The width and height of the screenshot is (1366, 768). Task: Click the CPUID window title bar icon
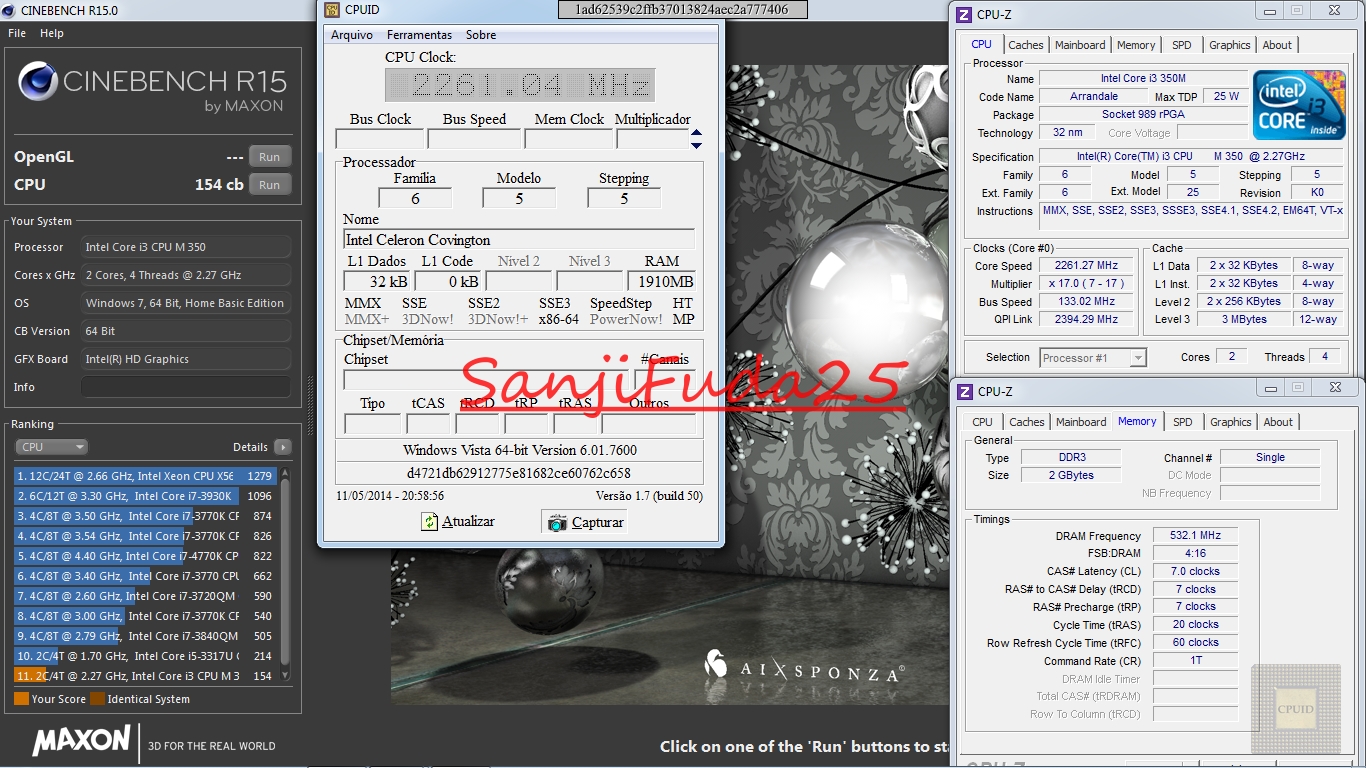click(x=332, y=10)
